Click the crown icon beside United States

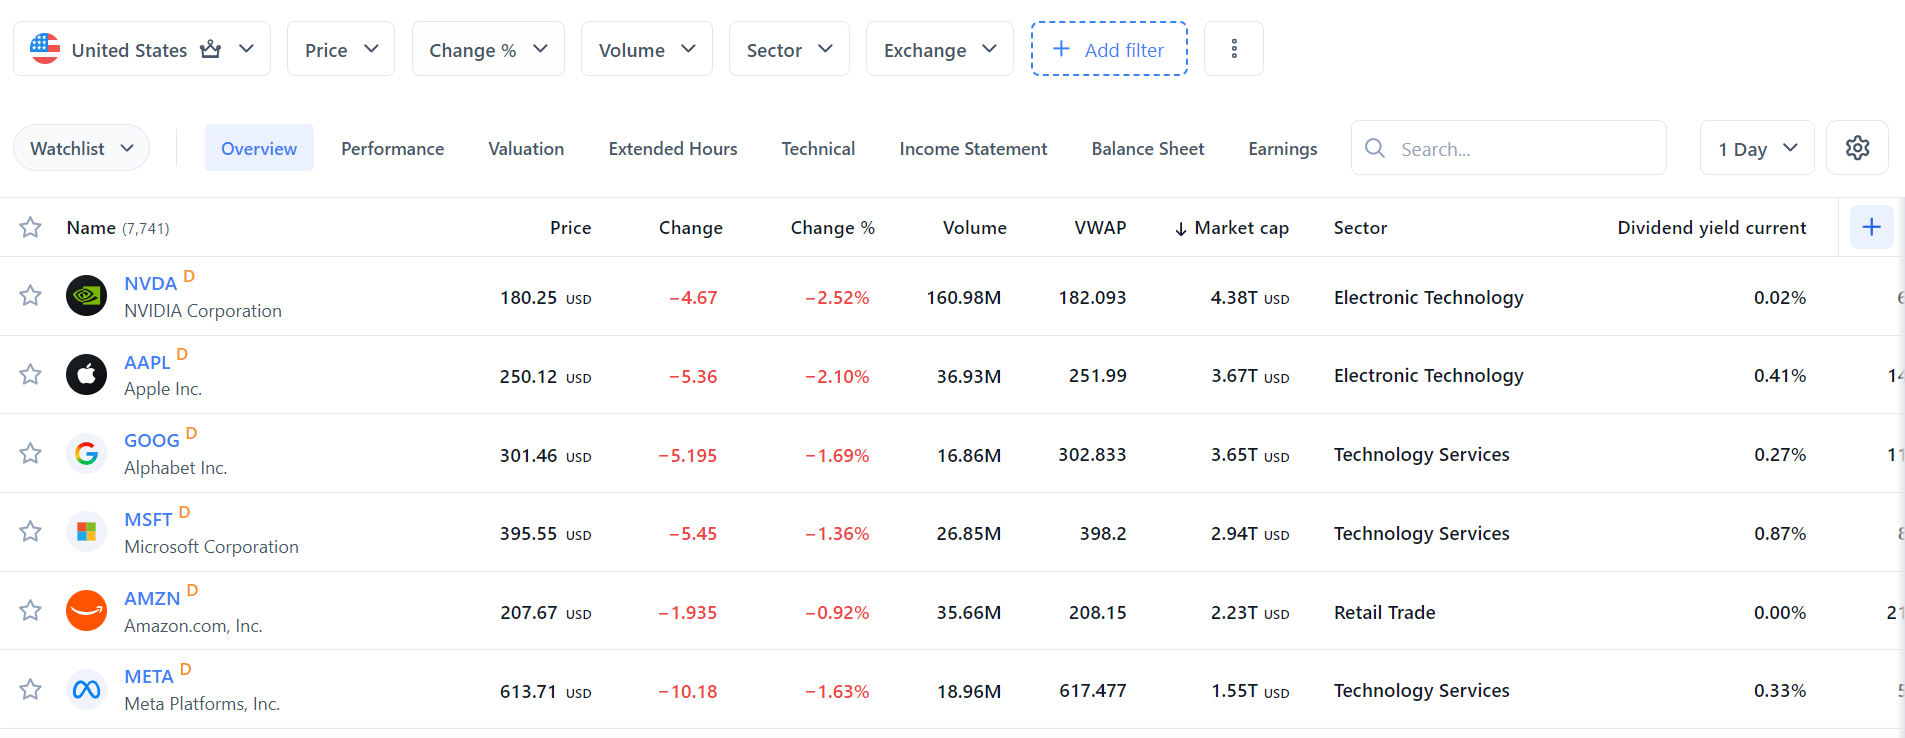tap(210, 49)
